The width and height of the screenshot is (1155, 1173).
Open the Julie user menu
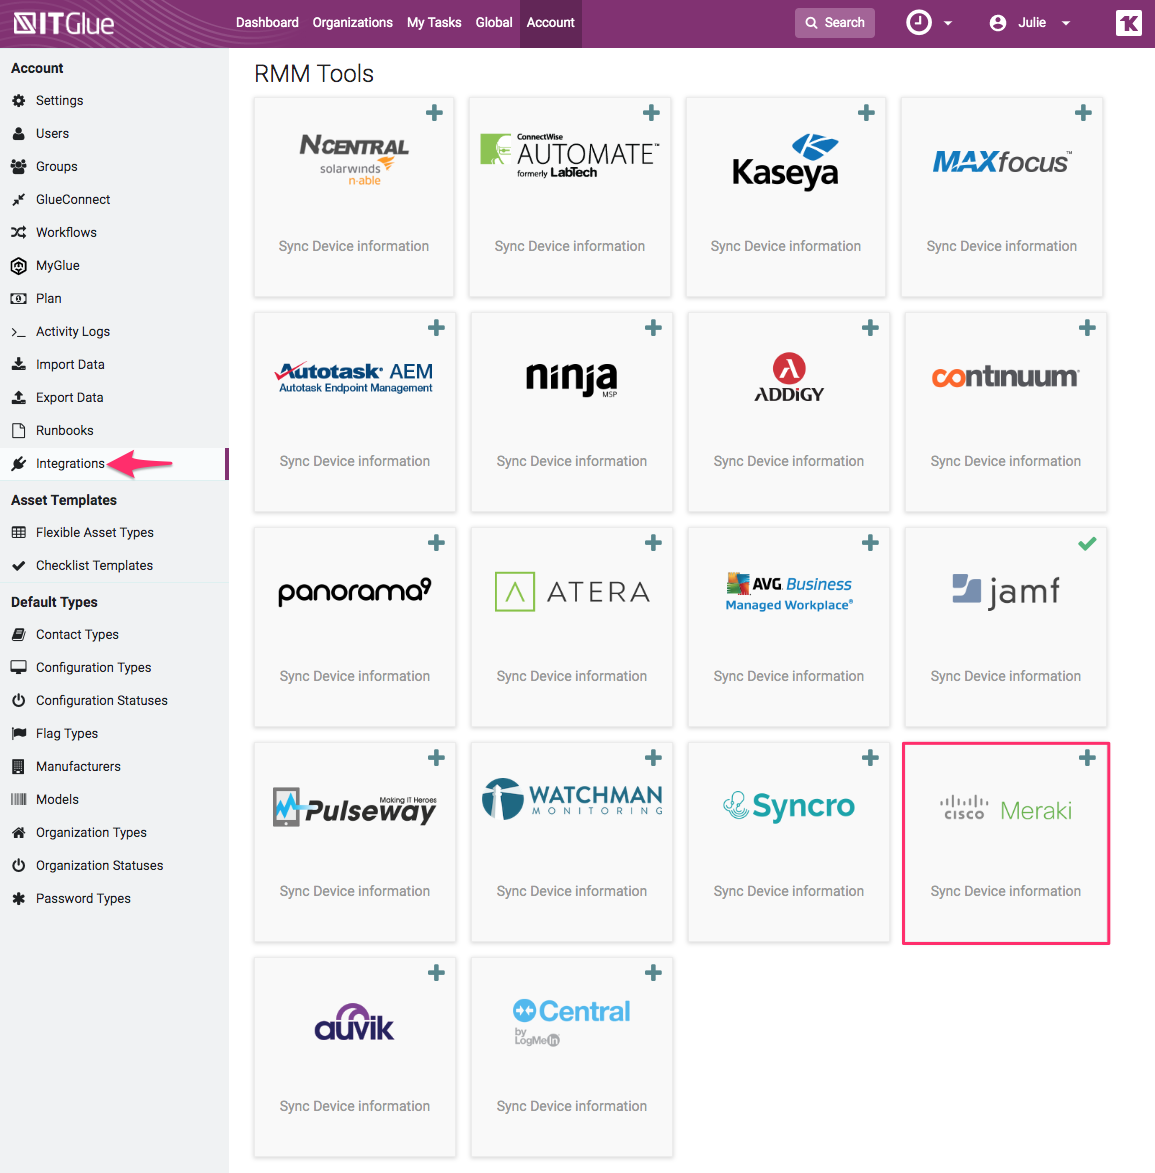pos(1029,22)
